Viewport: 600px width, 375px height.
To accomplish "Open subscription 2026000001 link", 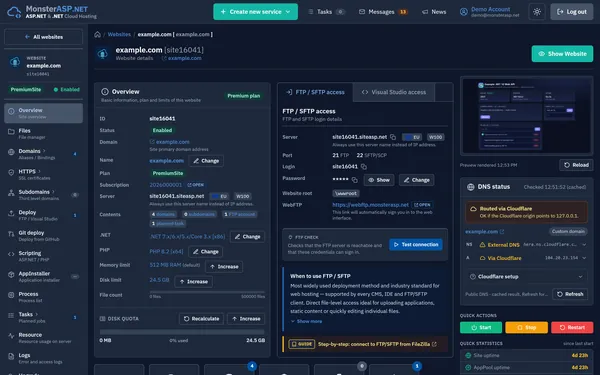I will coord(166,185).
